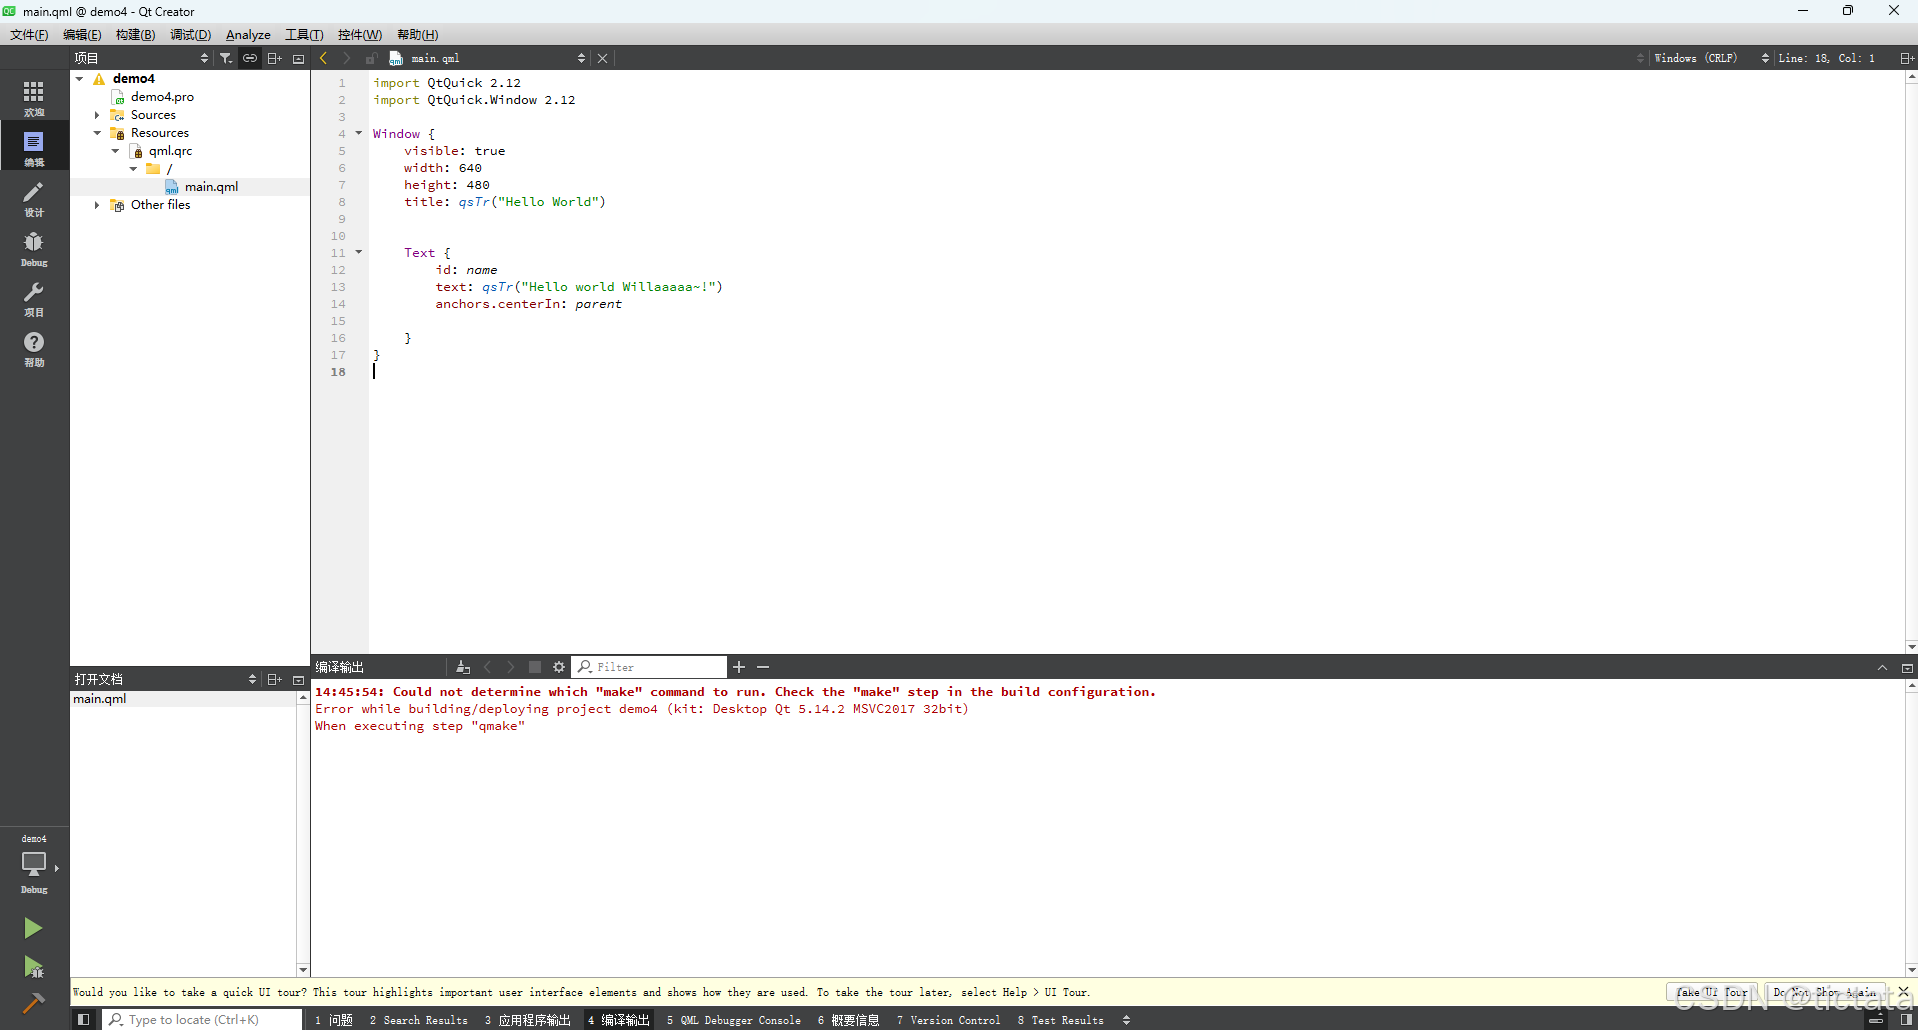The width and height of the screenshot is (1918, 1030).
Task: Toggle synchronize editor with project tree
Action: click(x=249, y=57)
